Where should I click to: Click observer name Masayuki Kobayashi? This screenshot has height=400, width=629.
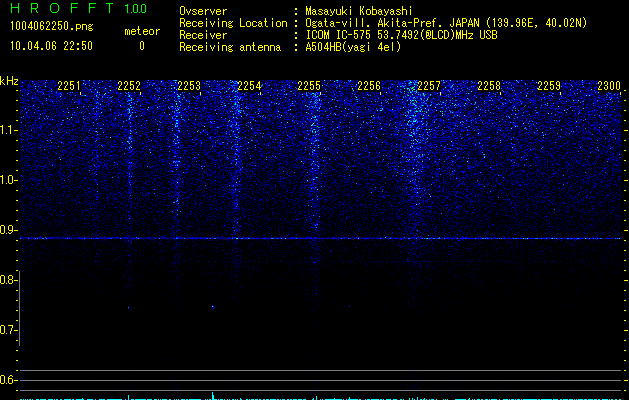point(359,11)
